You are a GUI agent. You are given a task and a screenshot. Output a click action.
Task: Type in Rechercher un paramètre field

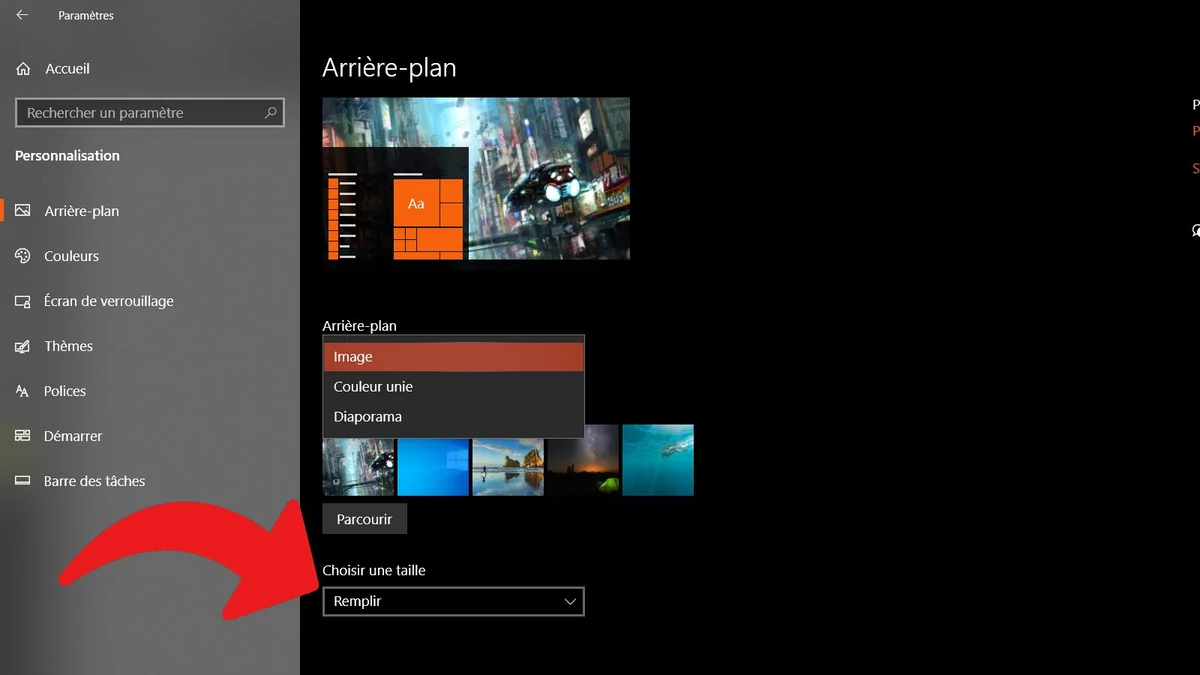coord(140,113)
